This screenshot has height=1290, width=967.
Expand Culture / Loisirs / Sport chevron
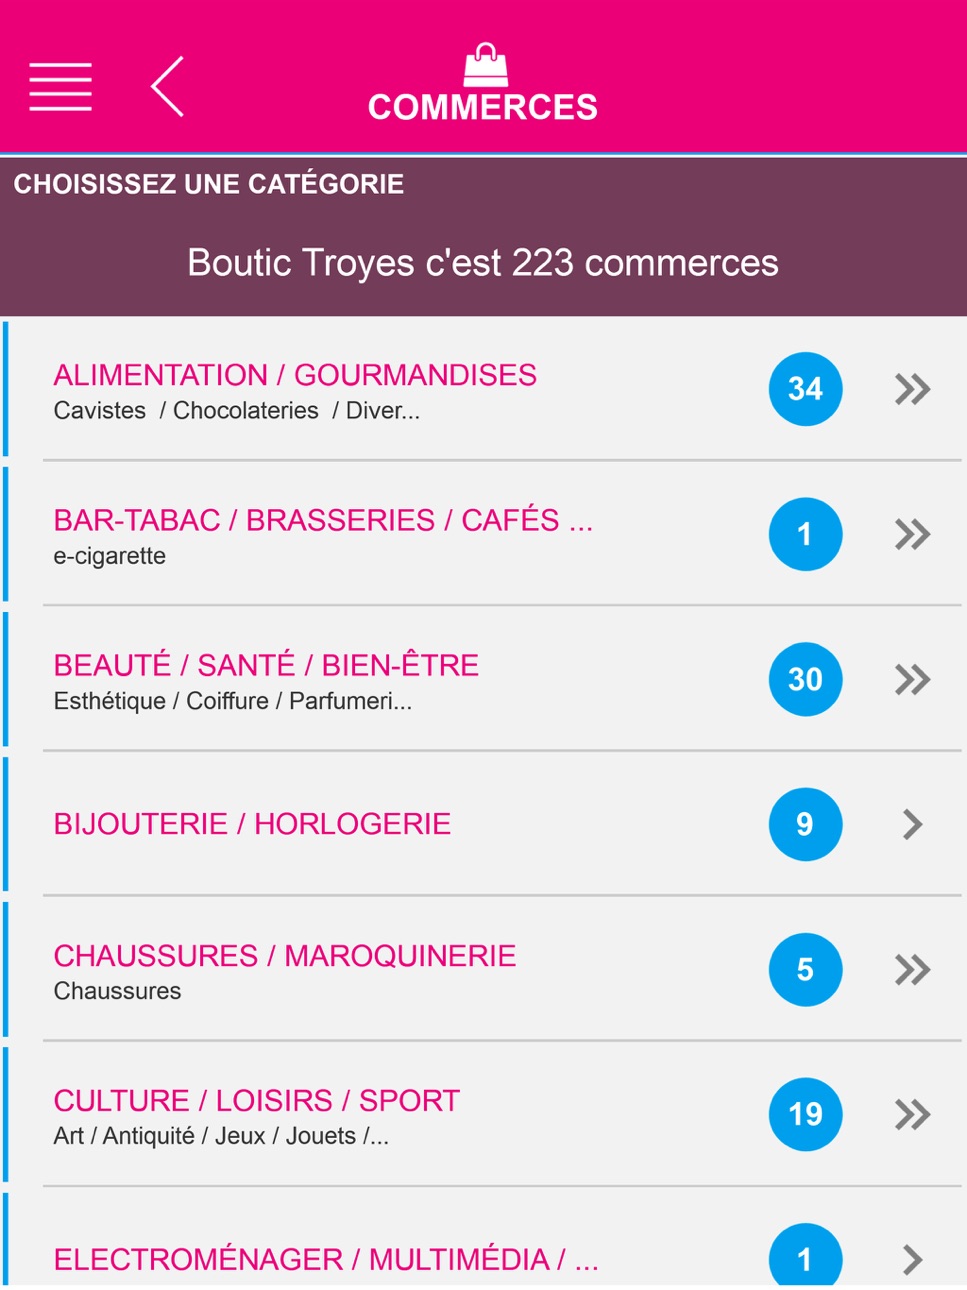(912, 1114)
